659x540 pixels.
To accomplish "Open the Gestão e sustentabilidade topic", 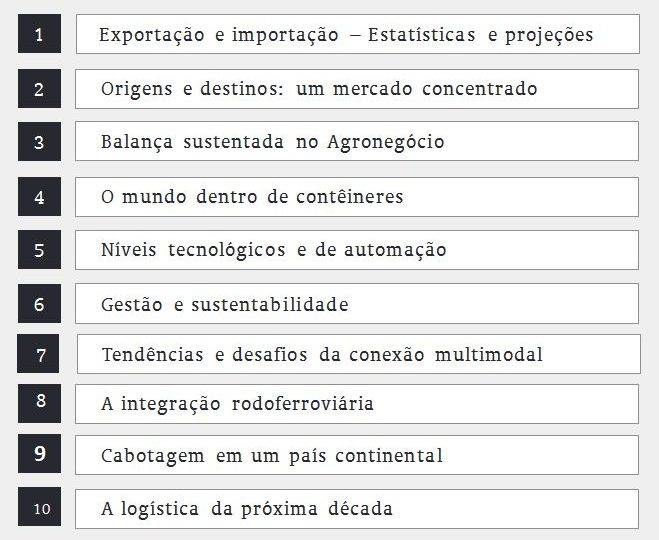I will tap(357, 303).
